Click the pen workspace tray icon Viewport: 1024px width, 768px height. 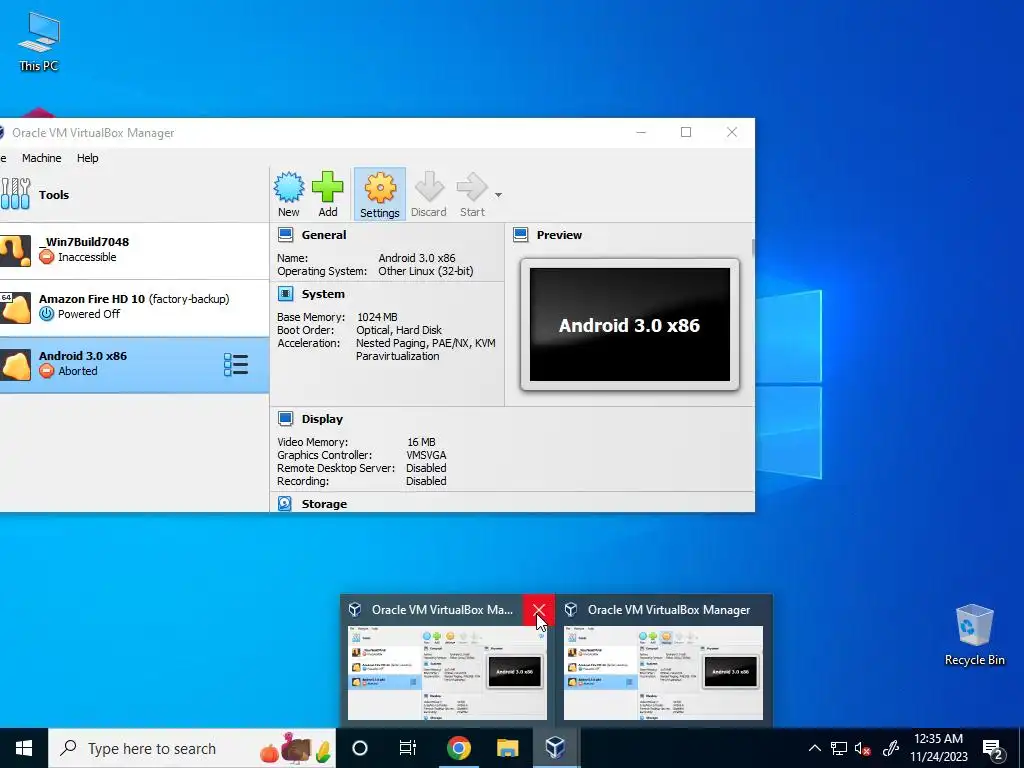891,748
